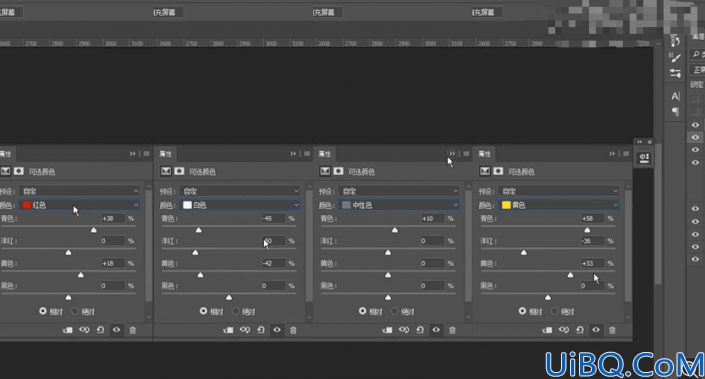Image resolution: width=705 pixels, height=379 pixels.
Task: Collapse Yellow panel with the >> arrows
Action: 612,154
